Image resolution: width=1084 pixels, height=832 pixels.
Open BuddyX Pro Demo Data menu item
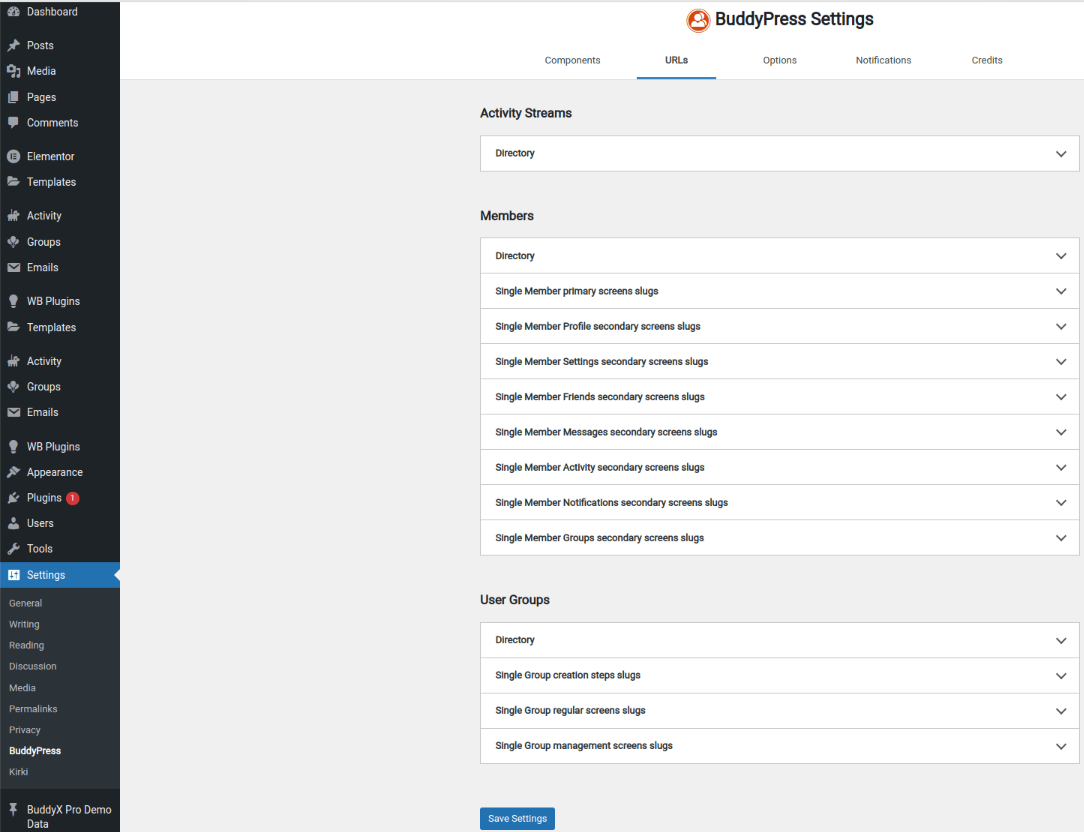(x=68, y=816)
